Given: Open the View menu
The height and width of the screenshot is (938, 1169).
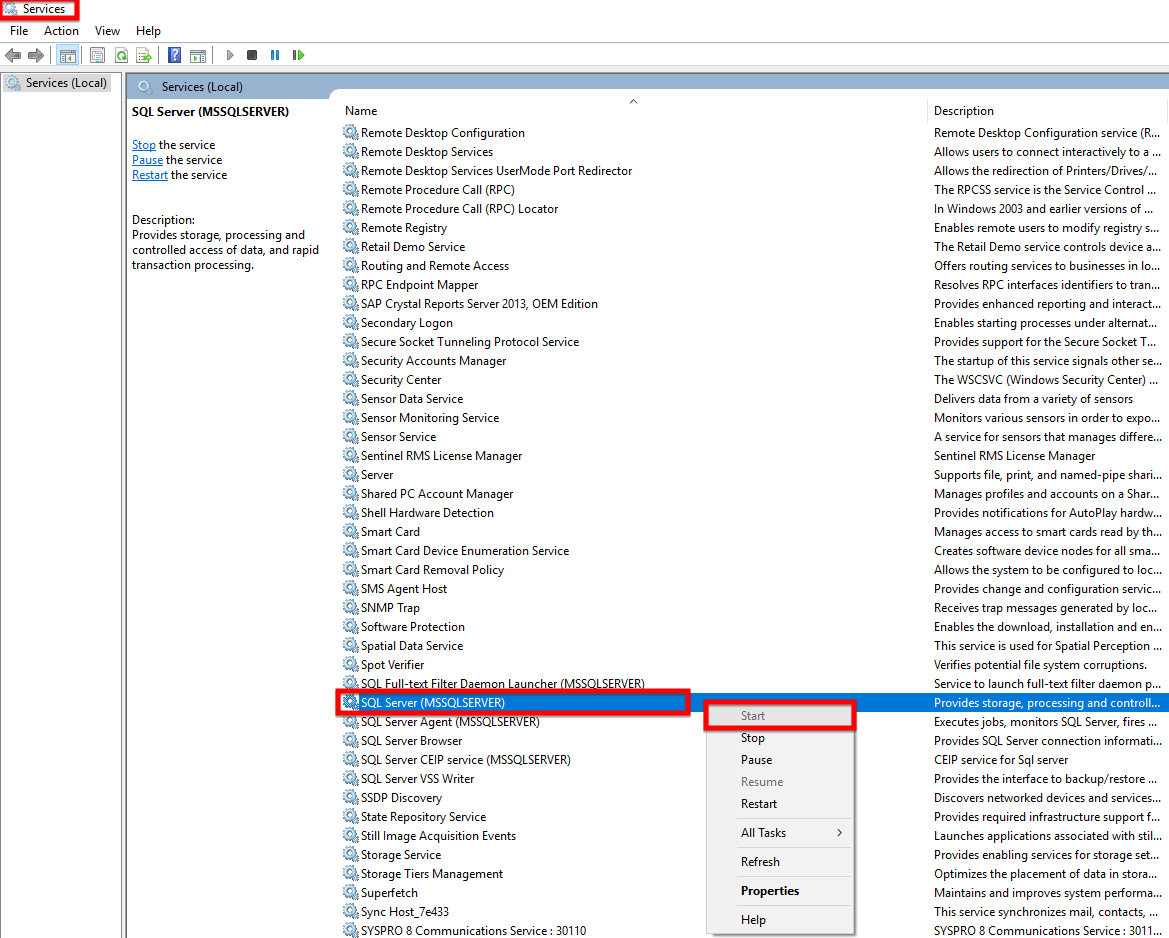Looking at the screenshot, I should pos(107,31).
